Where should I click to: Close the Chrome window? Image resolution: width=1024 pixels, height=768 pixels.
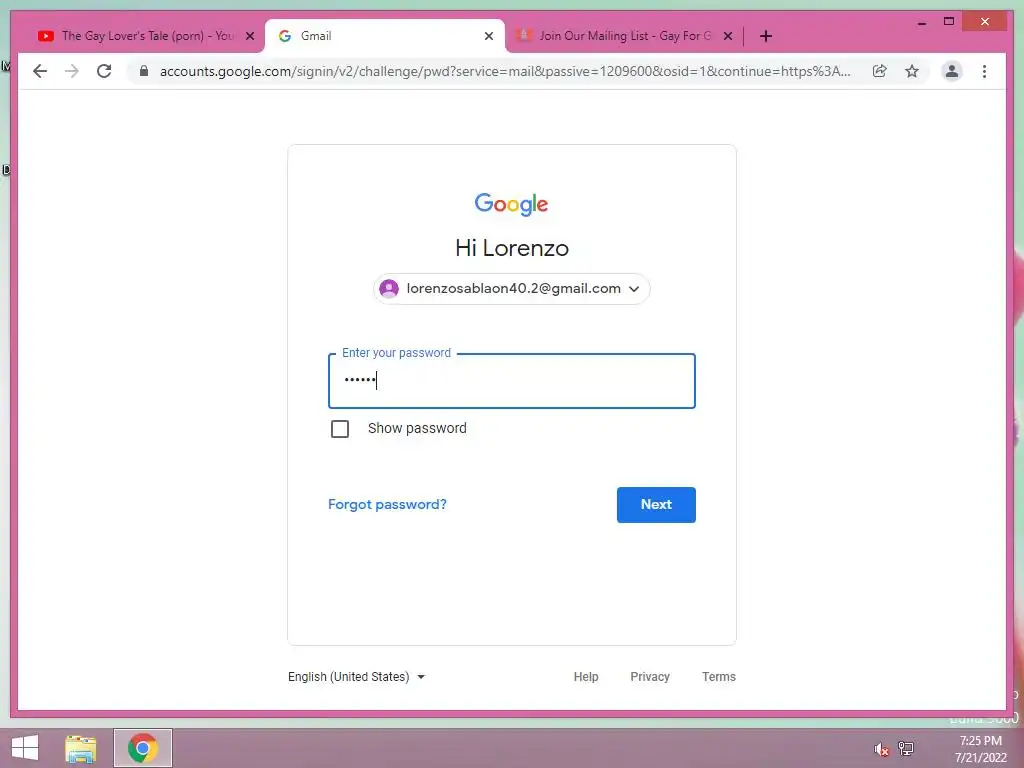point(985,22)
